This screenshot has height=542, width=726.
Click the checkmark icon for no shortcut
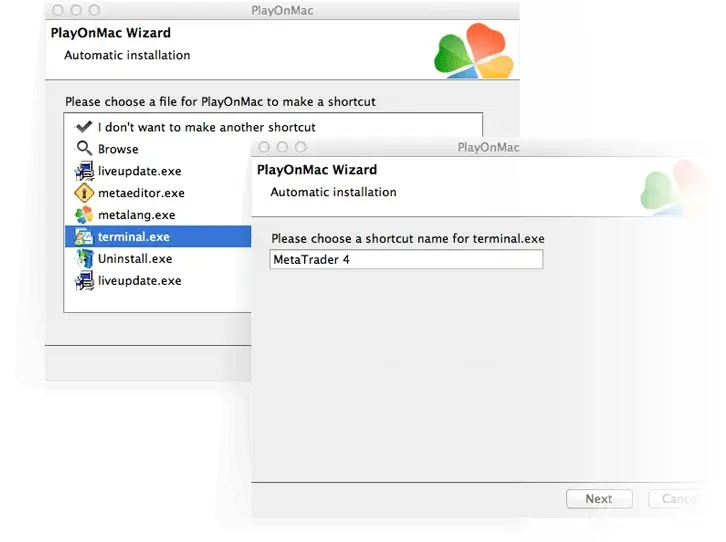tap(84, 127)
